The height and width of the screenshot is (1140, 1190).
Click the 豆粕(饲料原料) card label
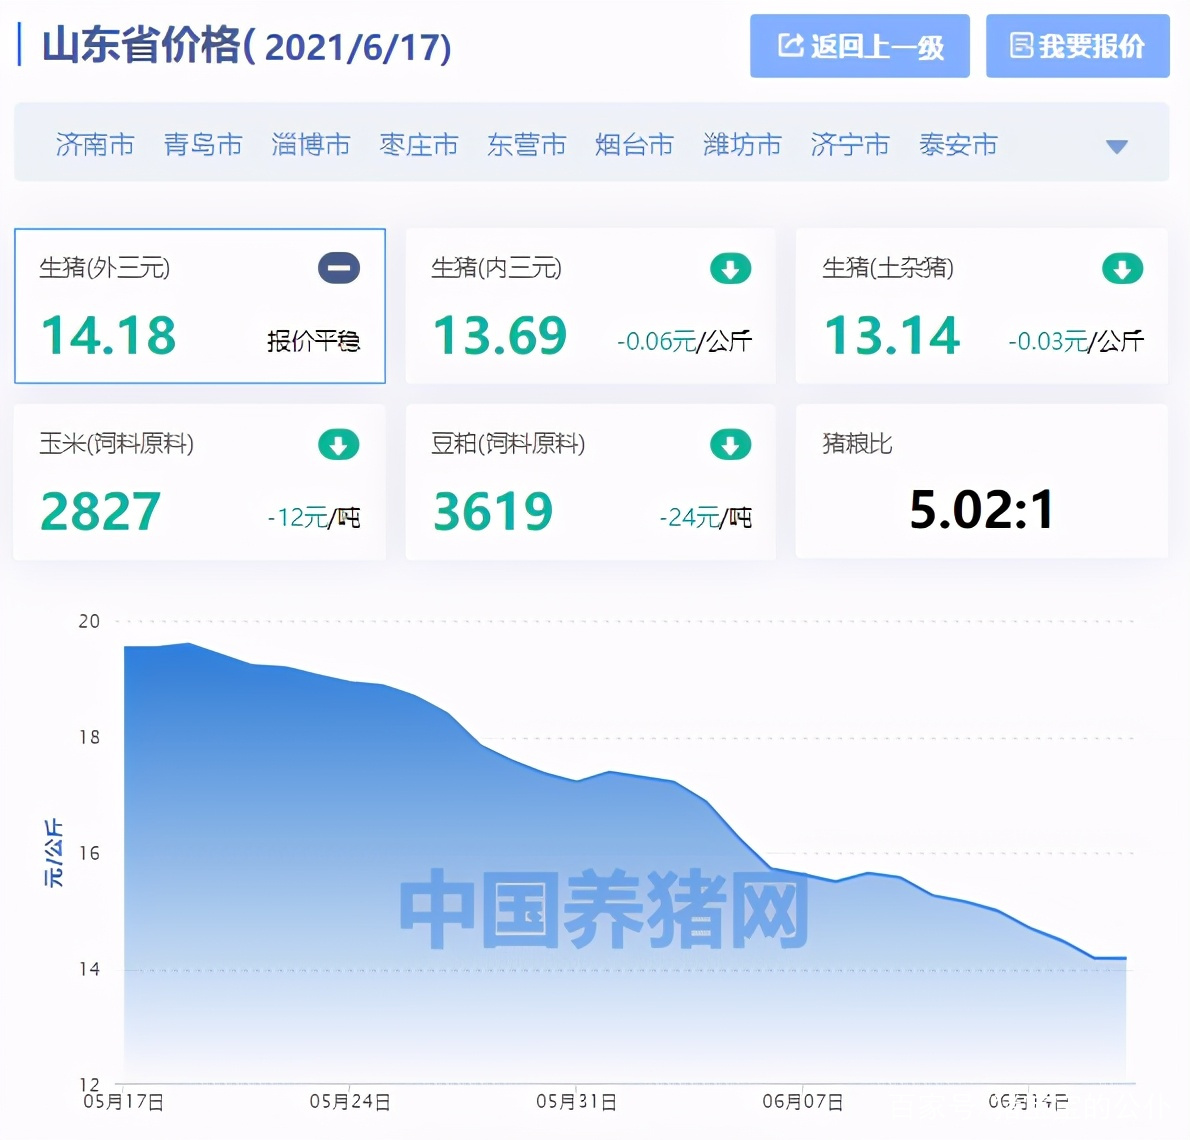click(x=508, y=443)
